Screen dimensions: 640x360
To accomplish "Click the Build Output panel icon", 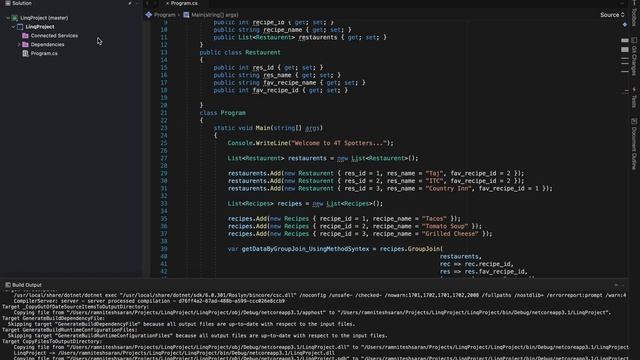I will pyautogui.click(x=7, y=285).
